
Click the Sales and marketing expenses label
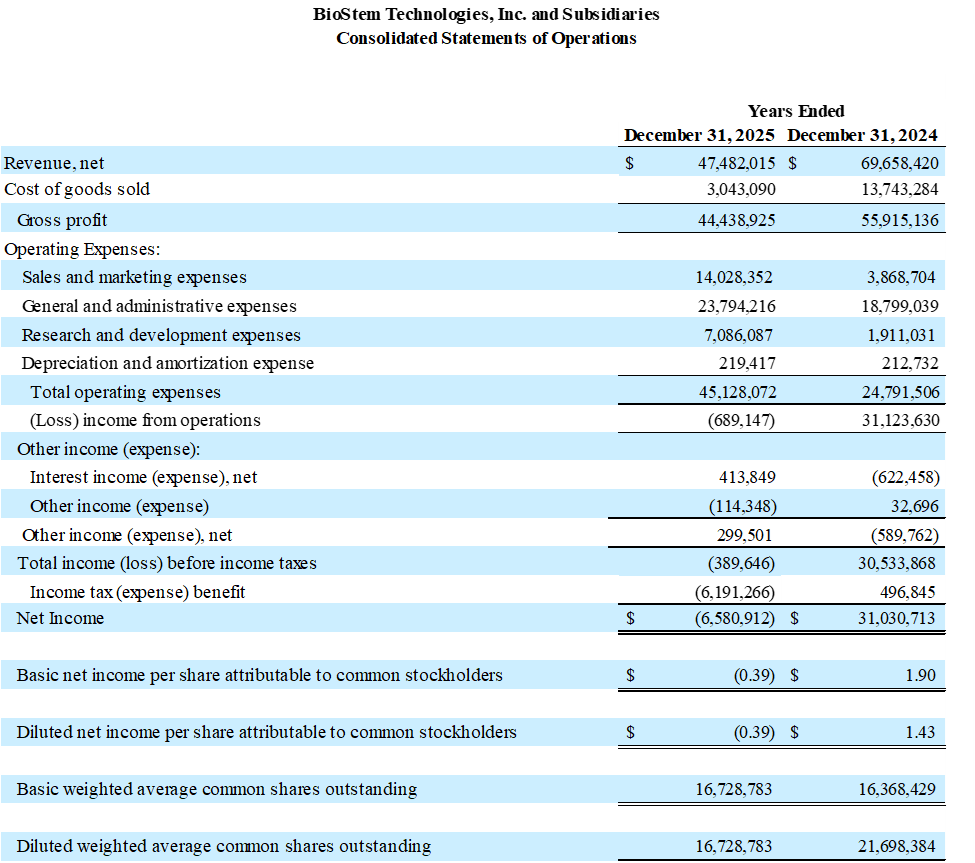click(134, 277)
